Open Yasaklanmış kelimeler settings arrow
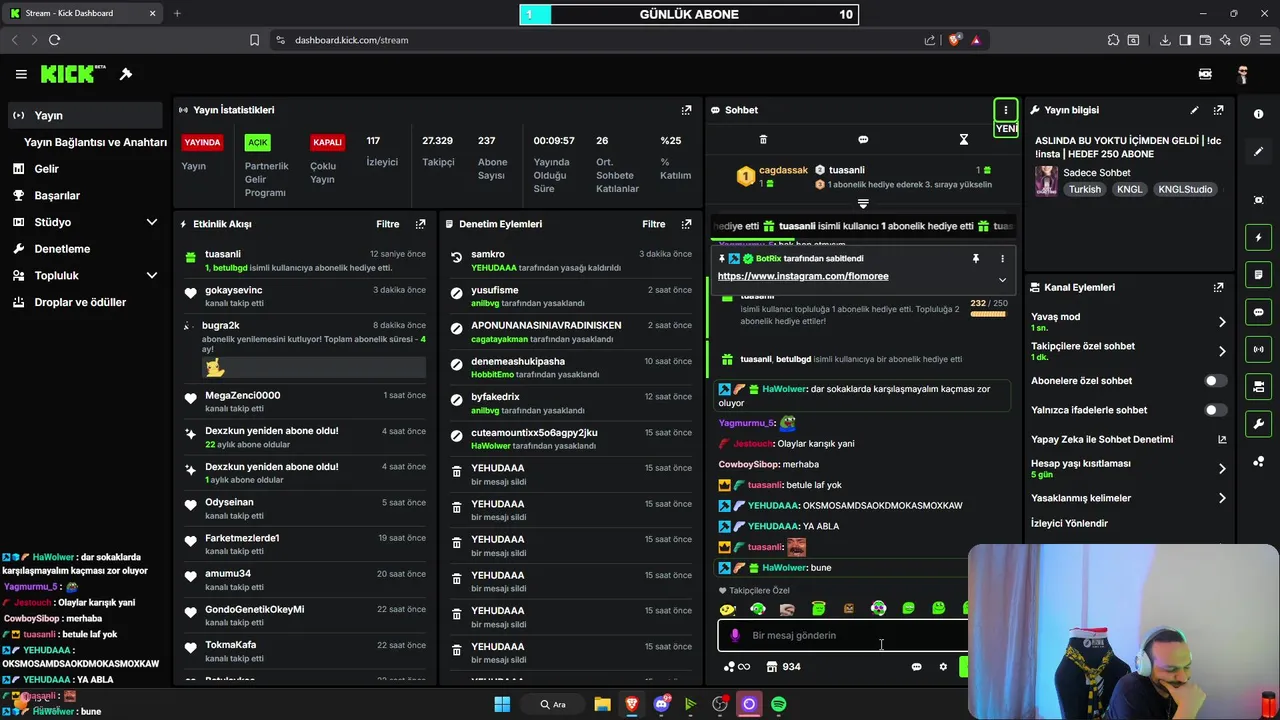Image resolution: width=1280 pixels, height=720 pixels. tap(1222, 498)
